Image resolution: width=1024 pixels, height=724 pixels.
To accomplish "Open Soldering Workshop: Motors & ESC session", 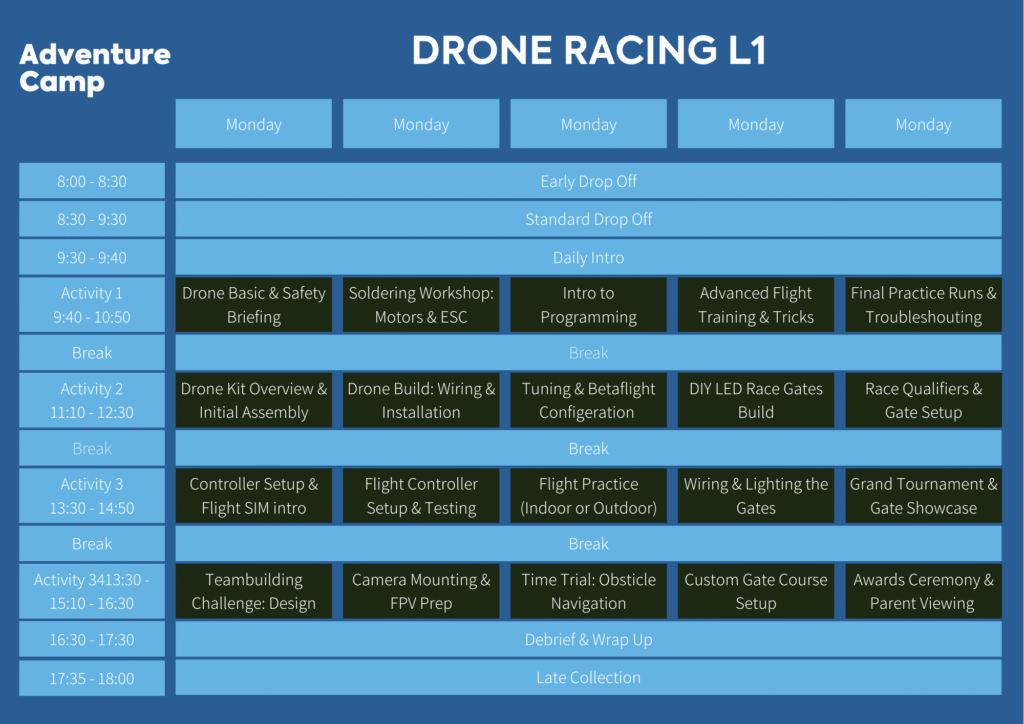I will 421,305.
